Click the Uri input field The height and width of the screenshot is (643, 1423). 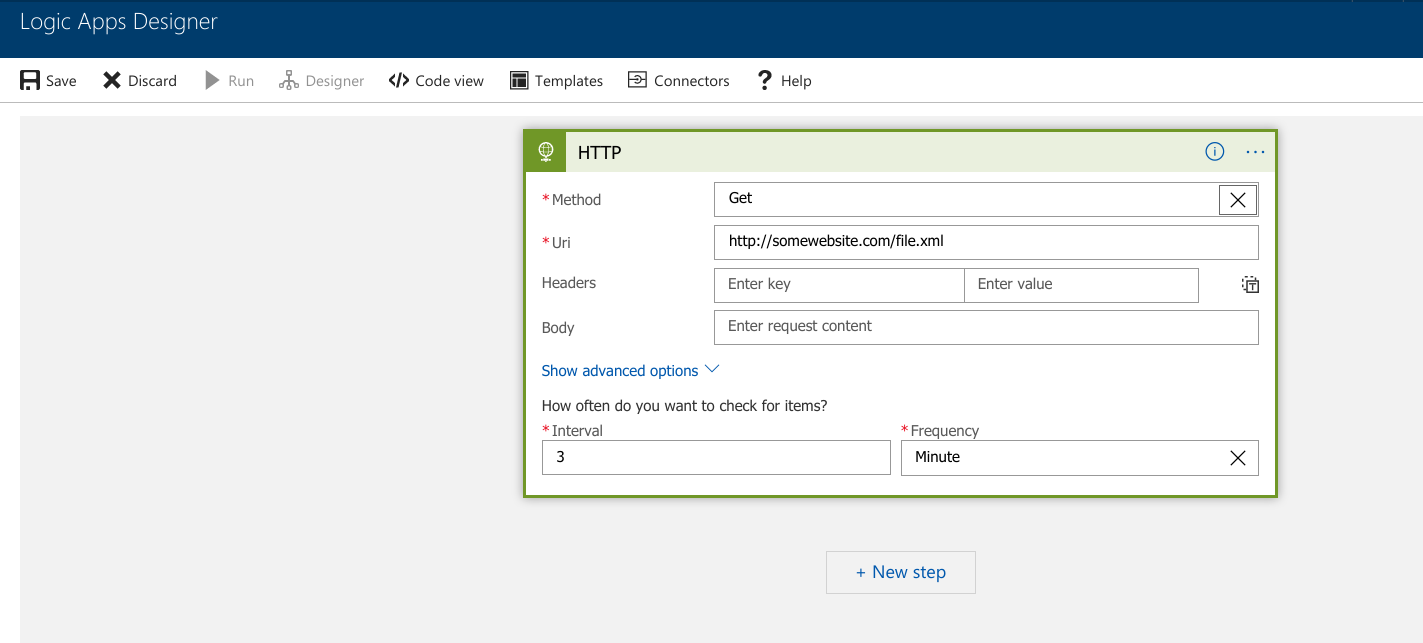tap(985, 243)
